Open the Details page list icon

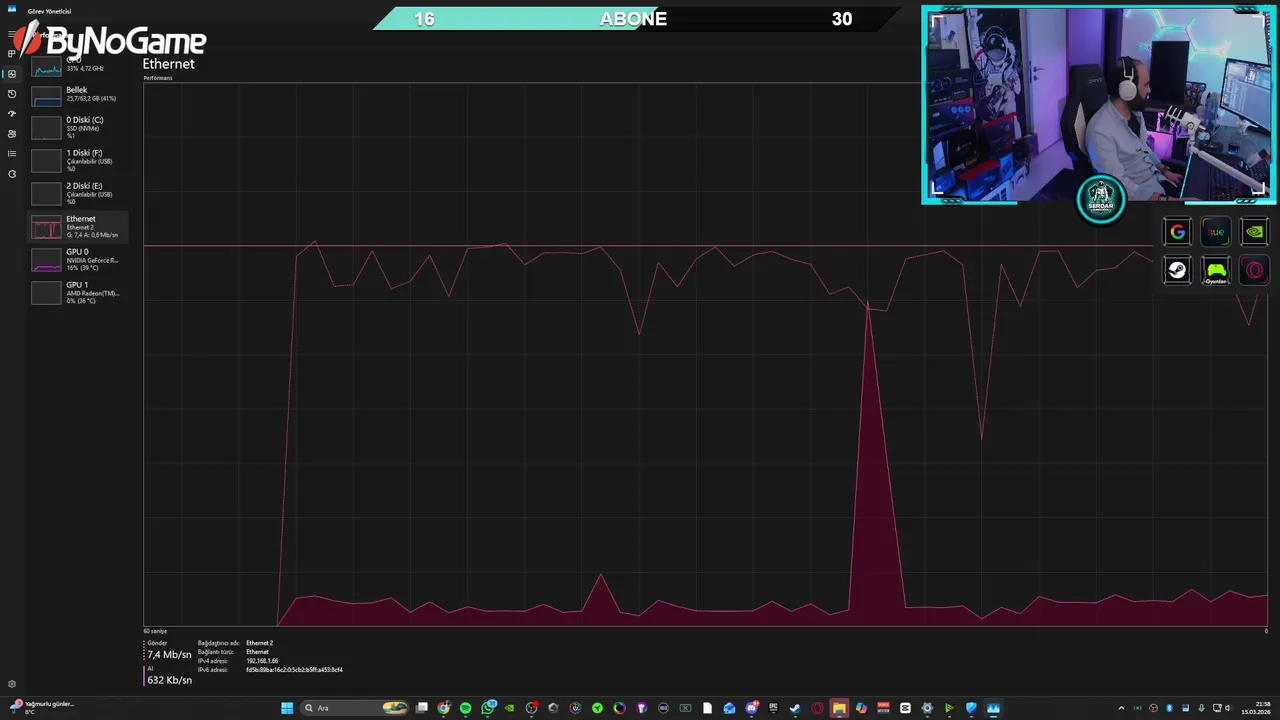click(12, 154)
